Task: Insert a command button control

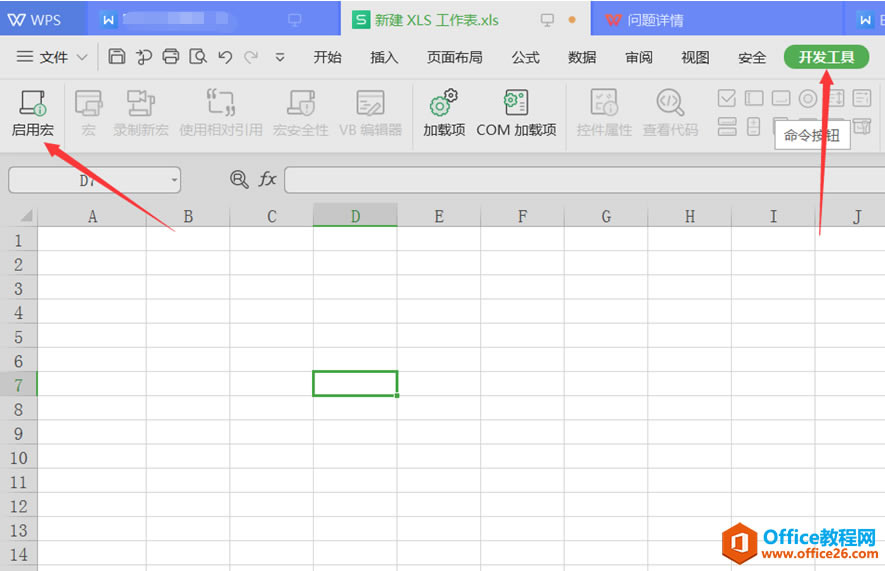Action: point(781,99)
